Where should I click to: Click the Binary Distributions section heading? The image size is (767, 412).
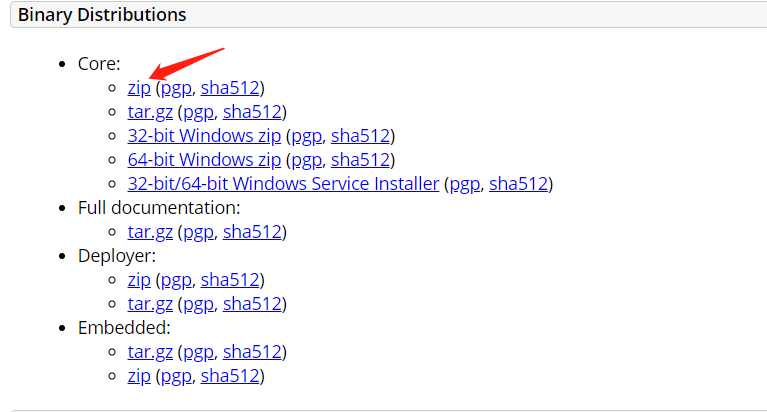pos(102,15)
